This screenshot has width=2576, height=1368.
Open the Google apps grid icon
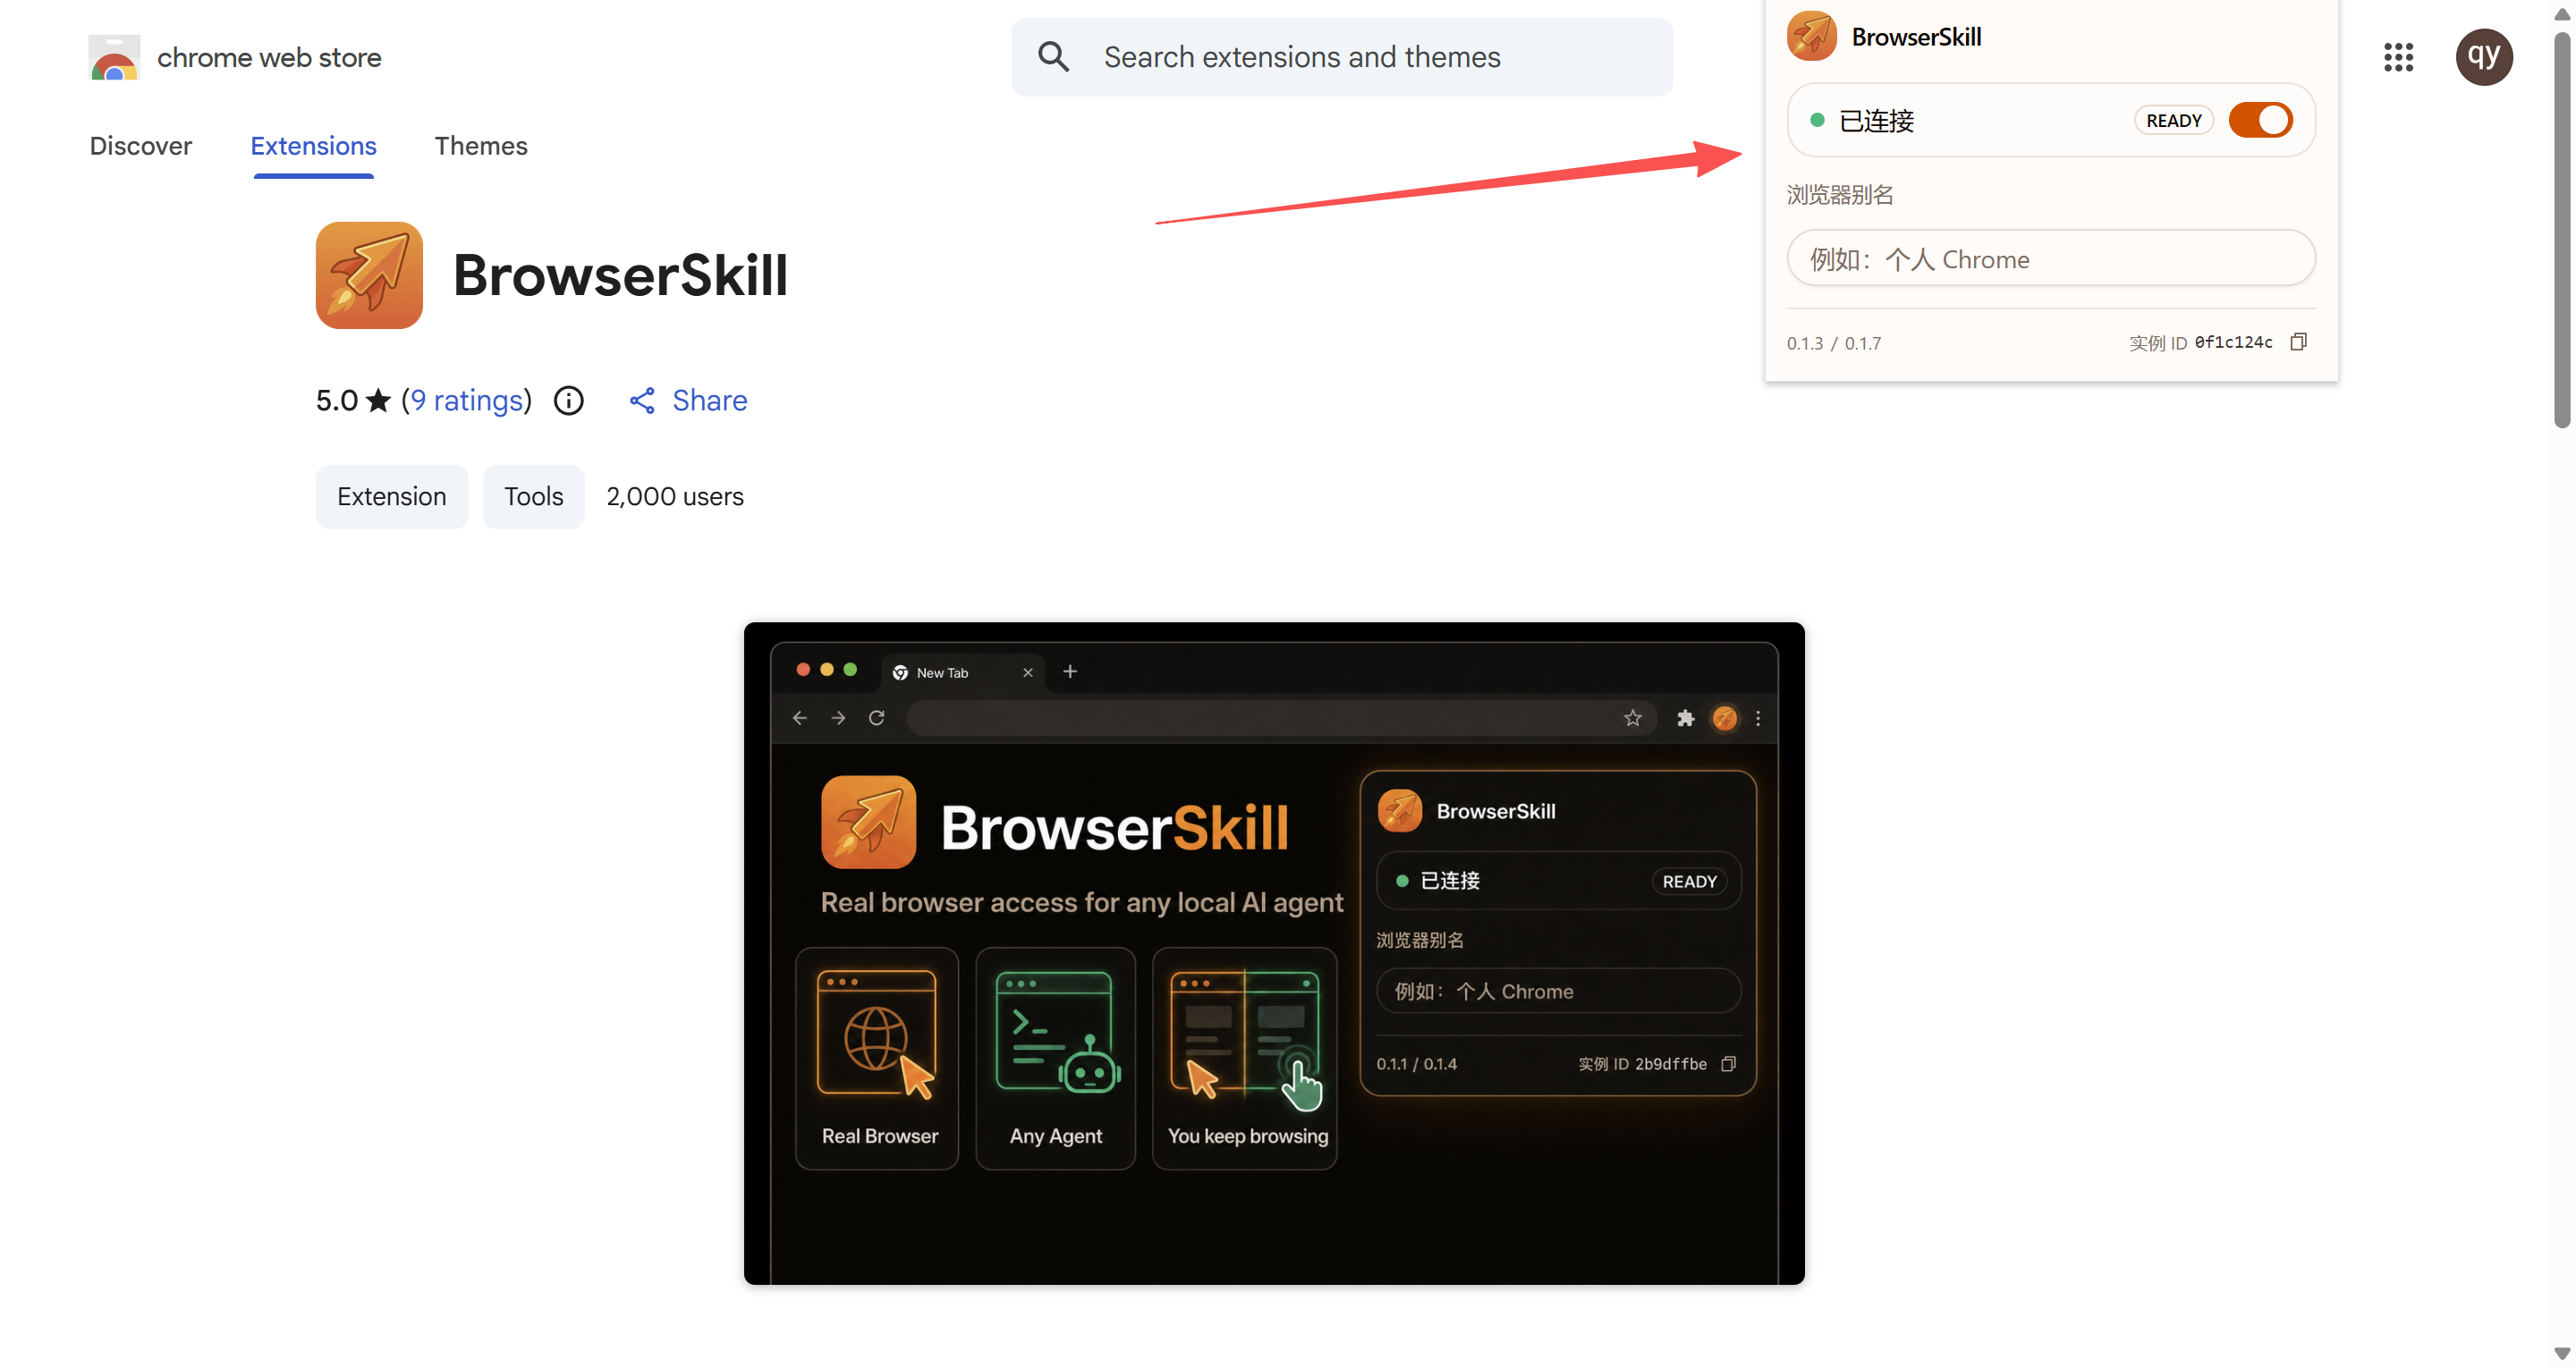click(2398, 57)
